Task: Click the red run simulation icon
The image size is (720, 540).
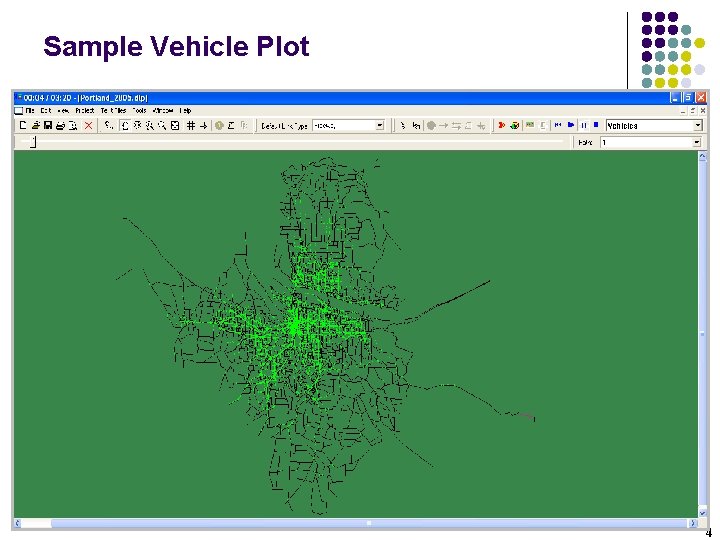Action: click(501, 125)
